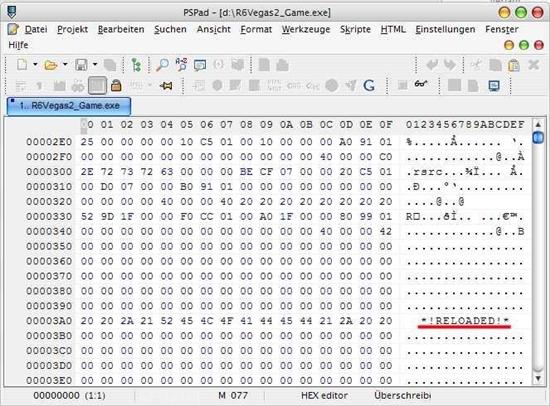Click the Find and Replace icon
This screenshot has height=406, width=550.
[x=181, y=65]
